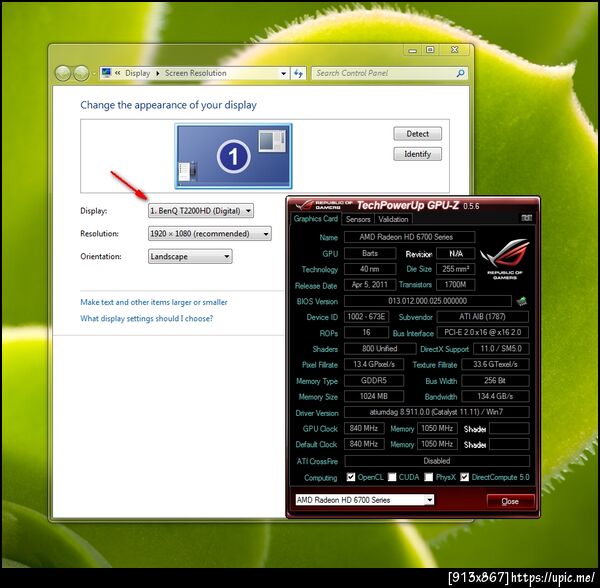600x588 pixels.
Task: Click the Revision value N/A
Action: [456, 253]
